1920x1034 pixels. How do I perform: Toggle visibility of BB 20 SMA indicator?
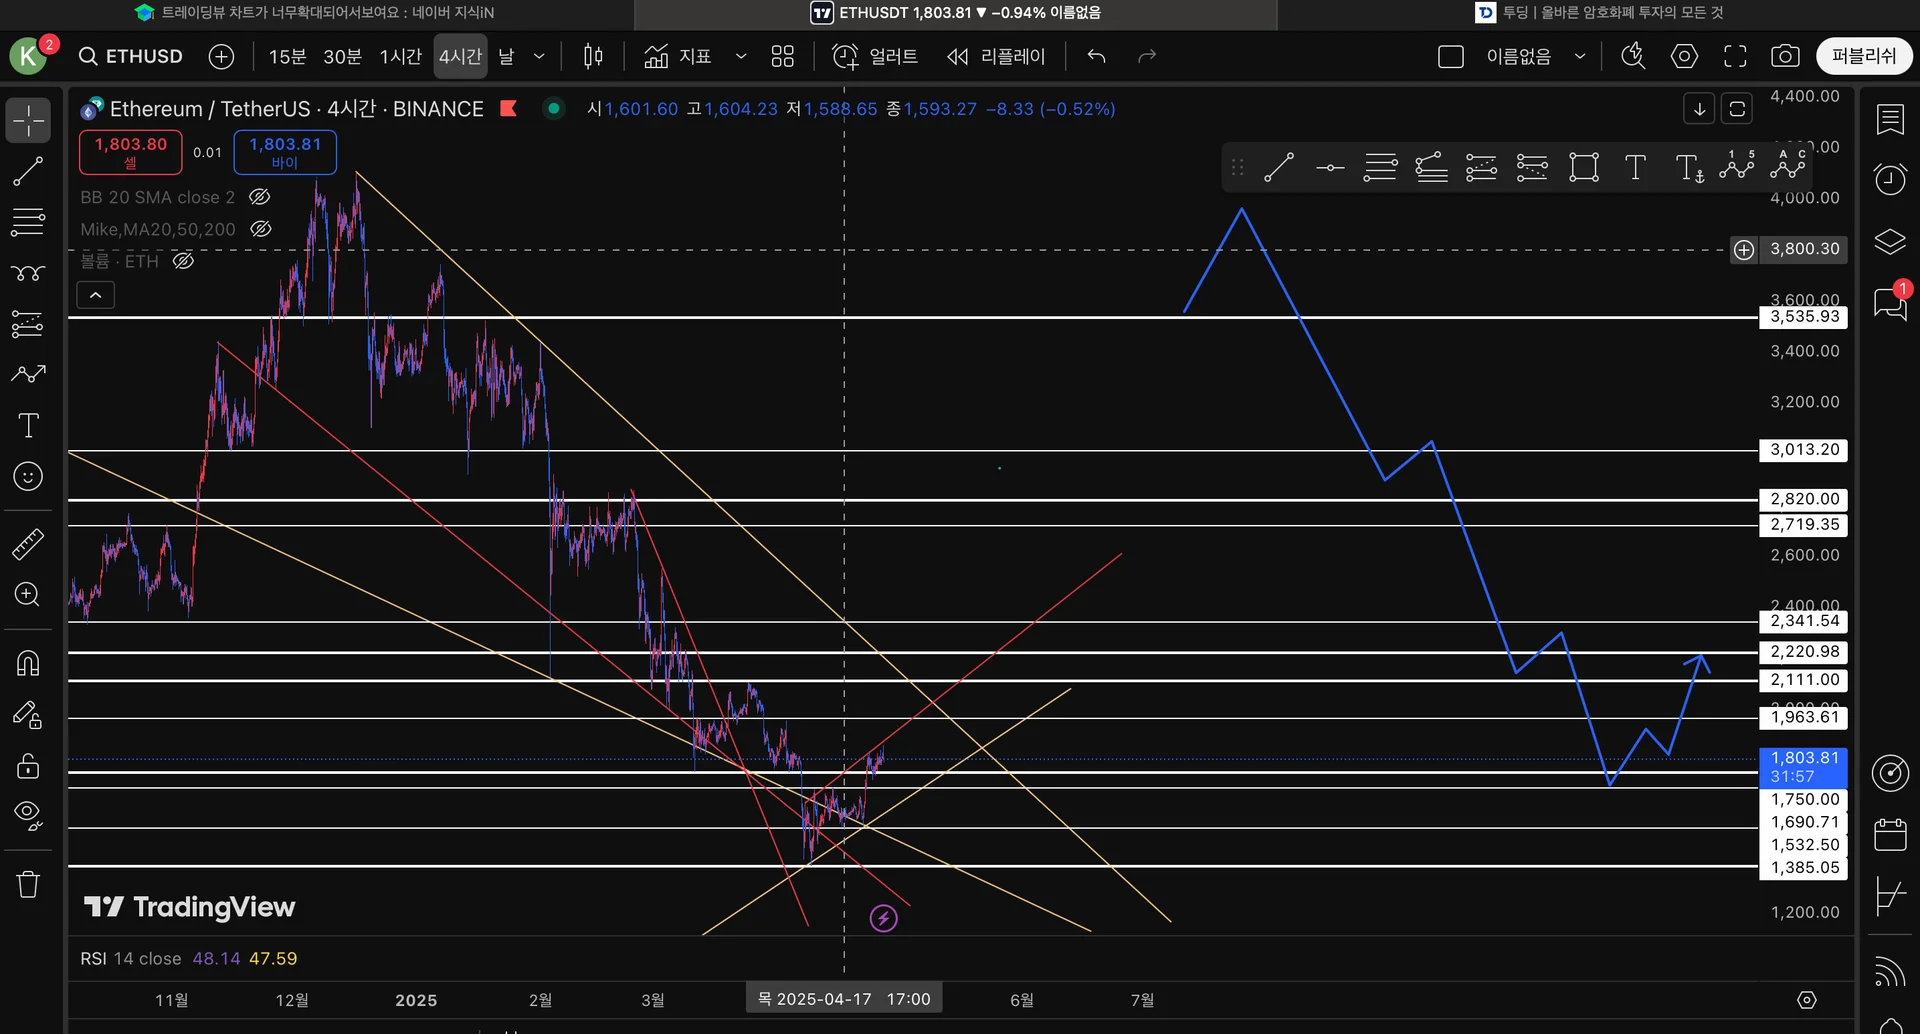click(259, 197)
